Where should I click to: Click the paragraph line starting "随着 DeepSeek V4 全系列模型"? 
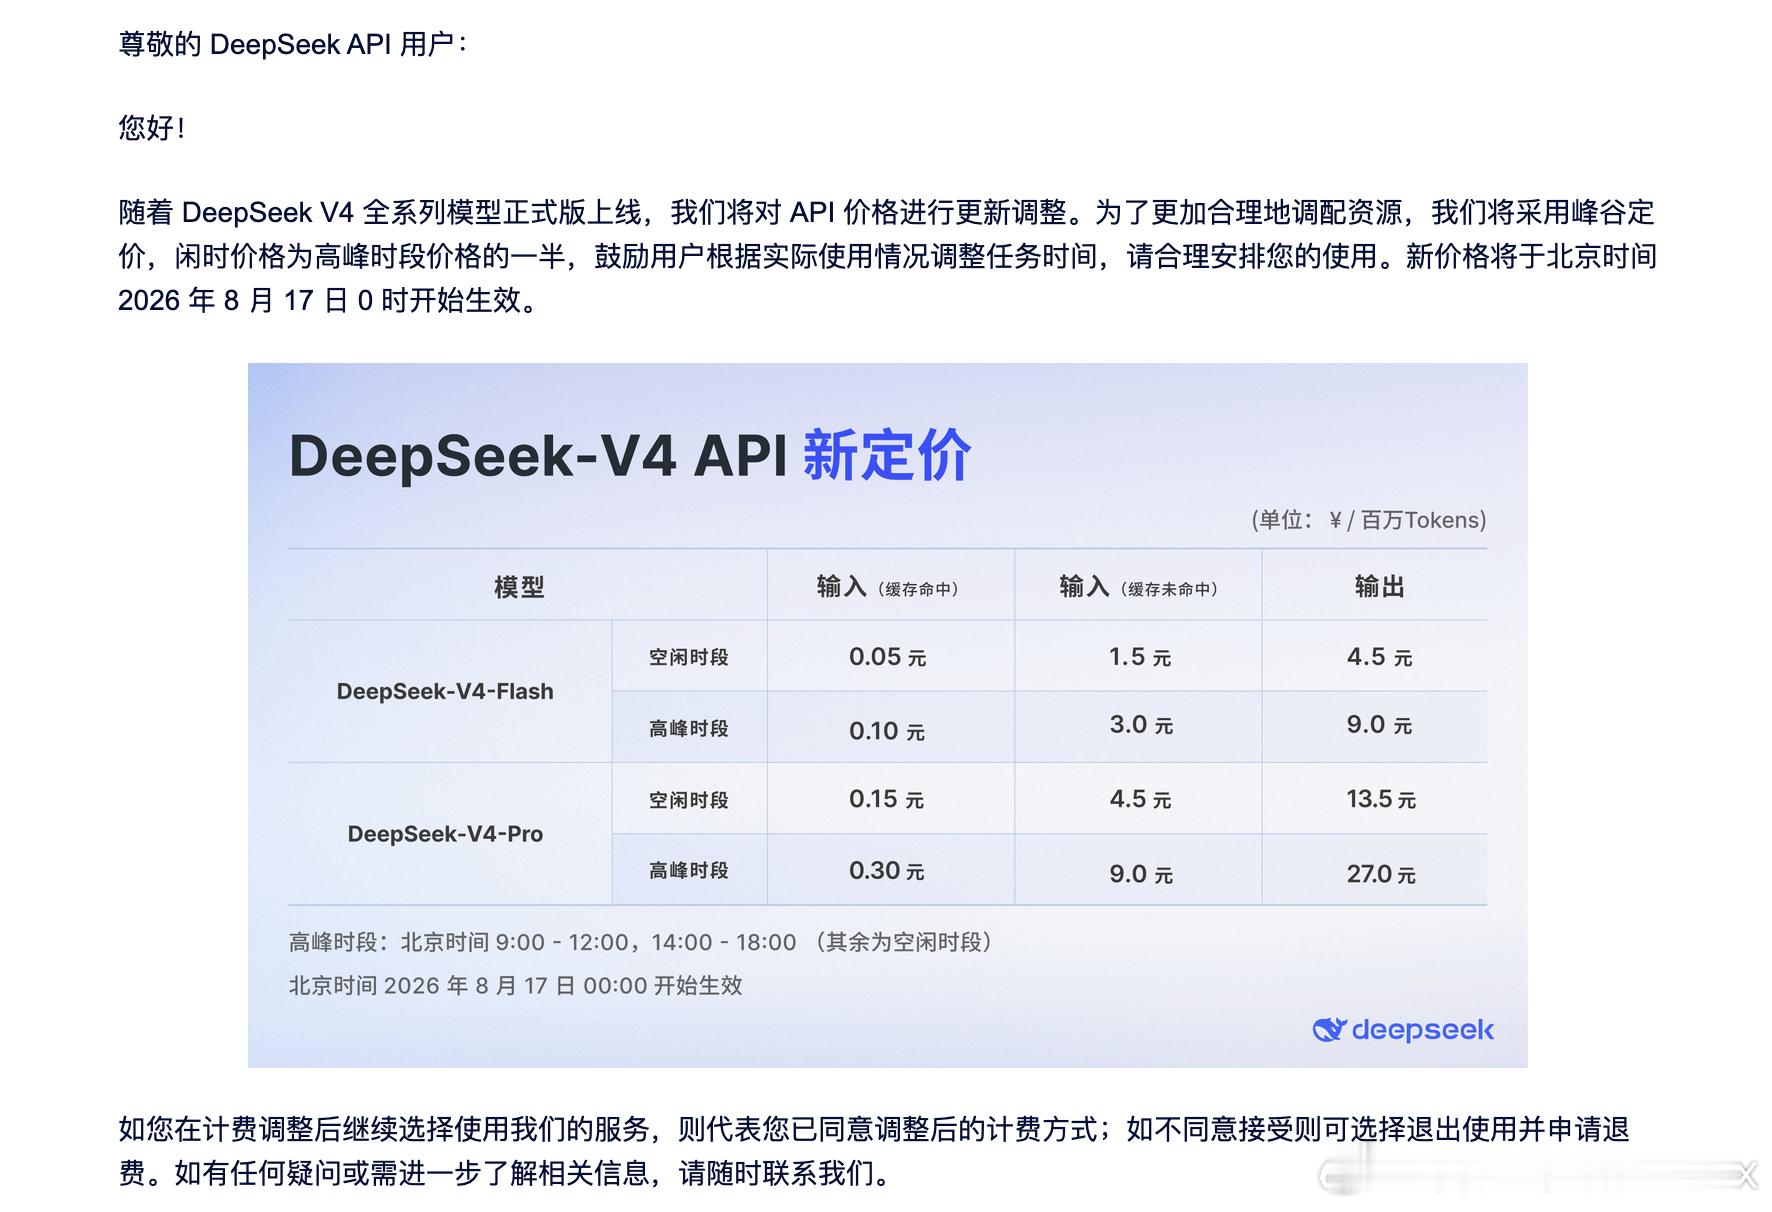(x=886, y=213)
